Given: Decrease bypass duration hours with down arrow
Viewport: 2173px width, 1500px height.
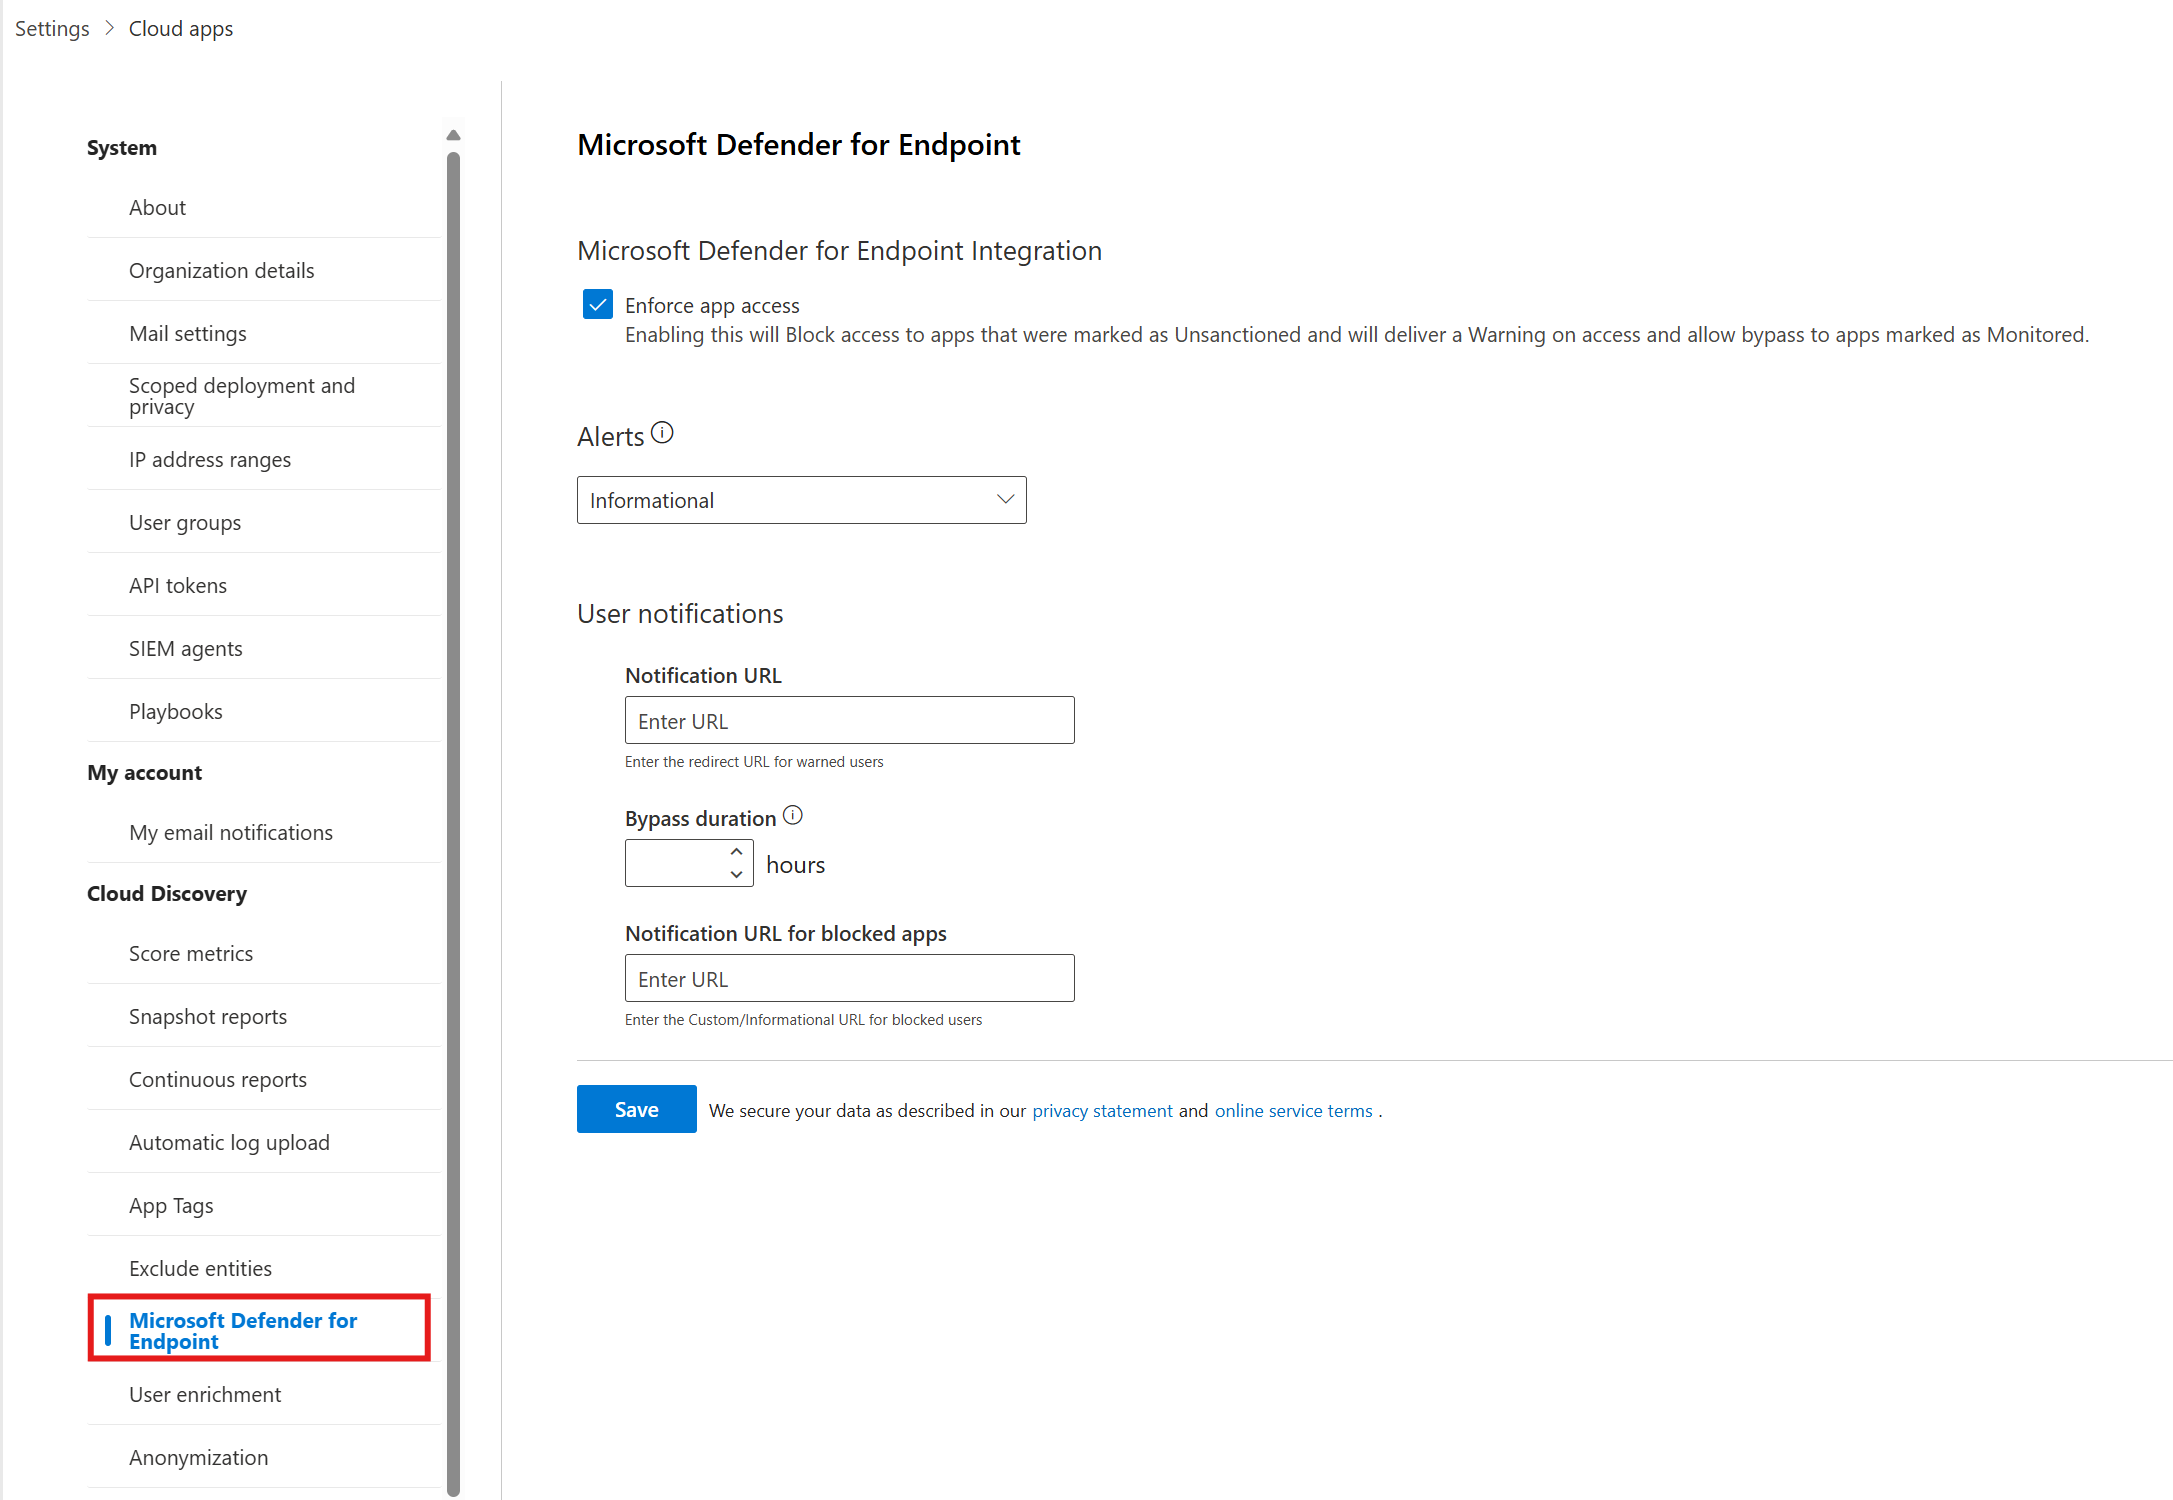Looking at the screenshot, I should pyautogui.click(x=737, y=874).
